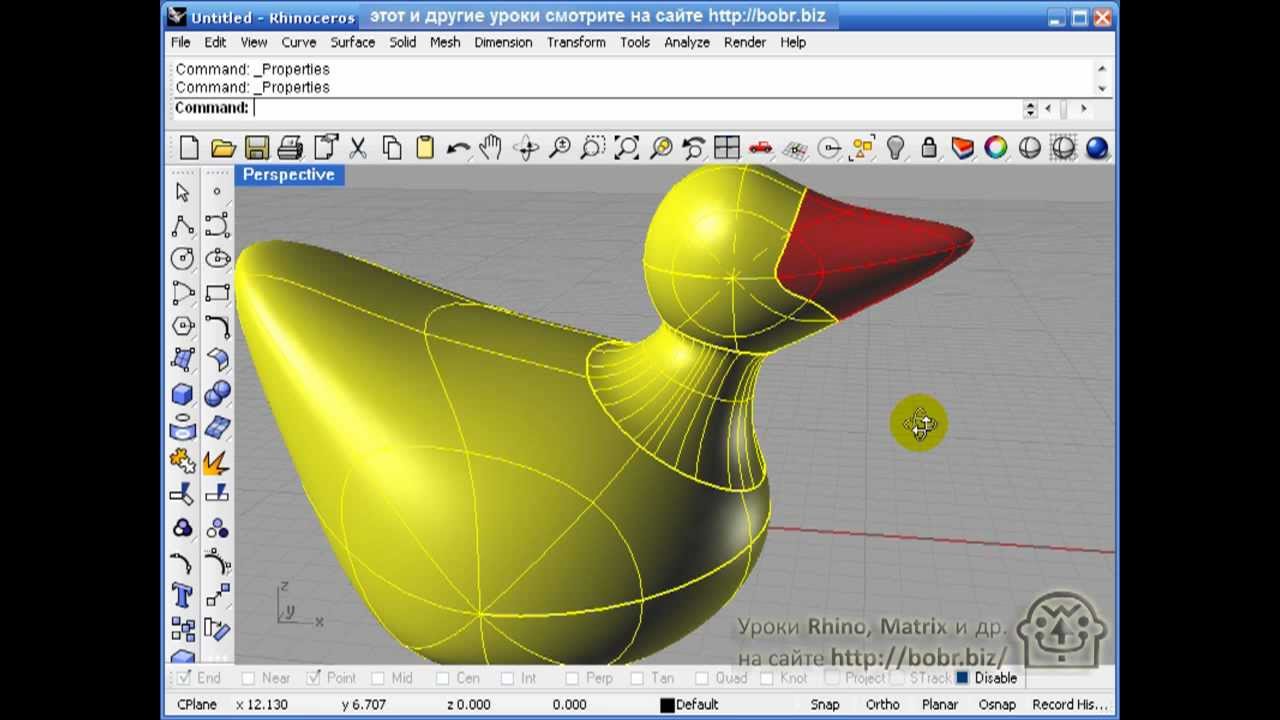Image resolution: width=1280 pixels, height=720 pixels.
Task: Click the Lock objects padlock icon
Action: pyautogui.click(x=929, y=148)
